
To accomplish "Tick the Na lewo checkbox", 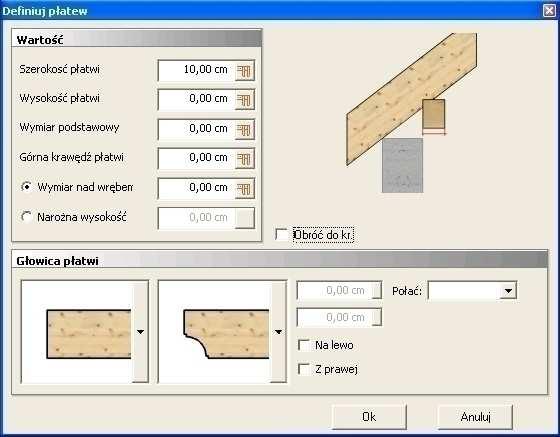I will coord(304,345).
